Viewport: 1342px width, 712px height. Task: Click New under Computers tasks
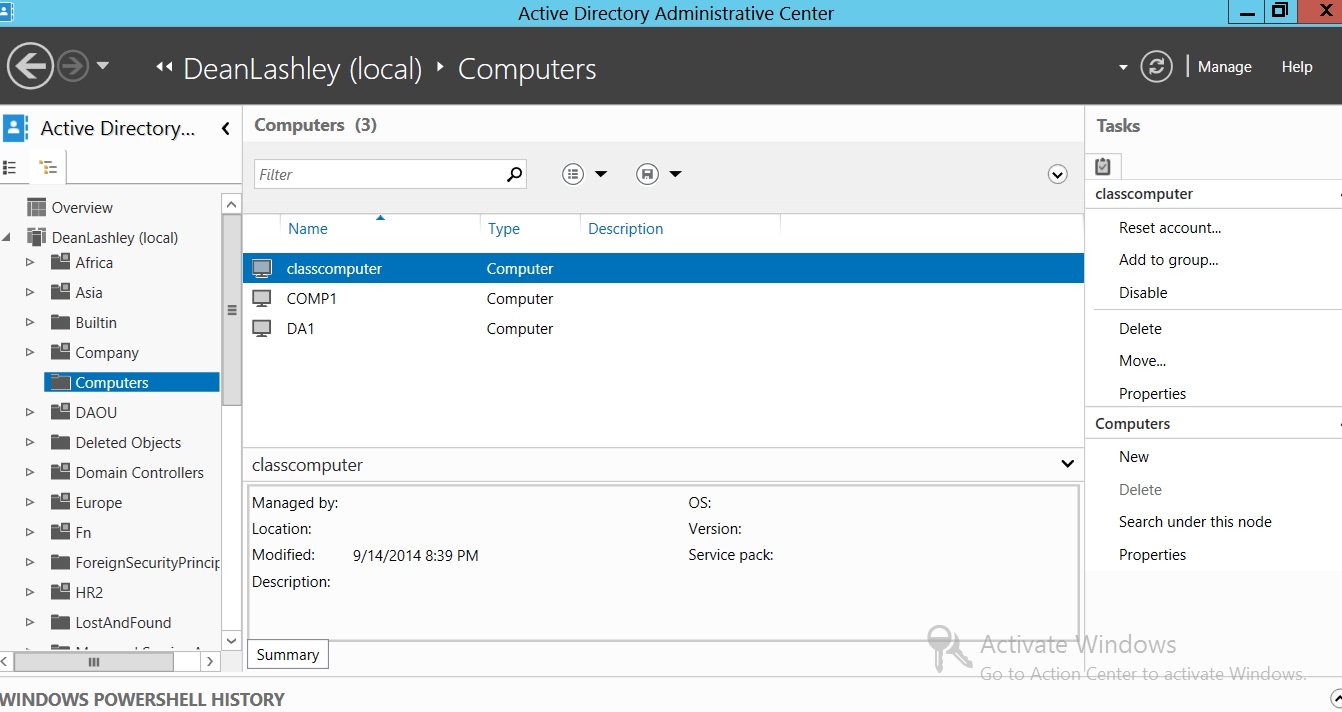[1134, 456]
